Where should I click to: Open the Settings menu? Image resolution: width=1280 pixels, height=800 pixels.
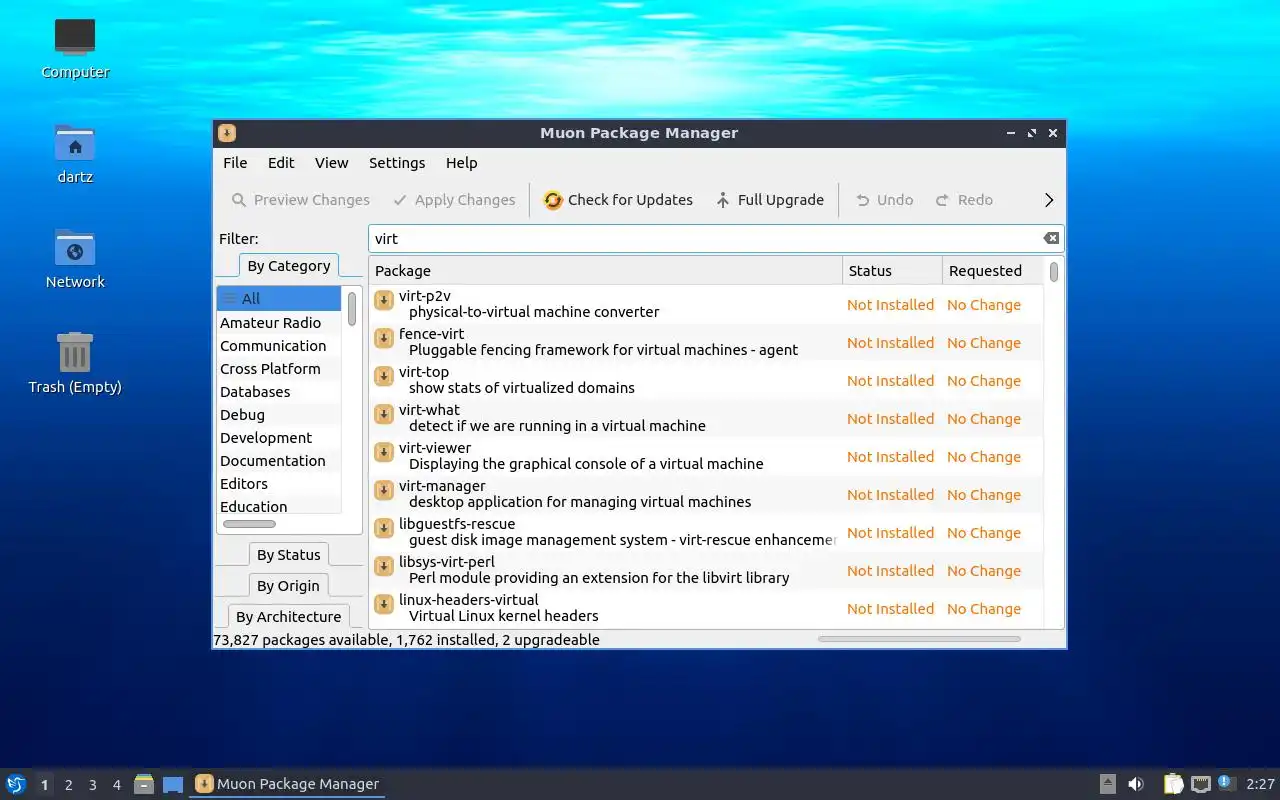pyautogui.click(x=397, y=163)
